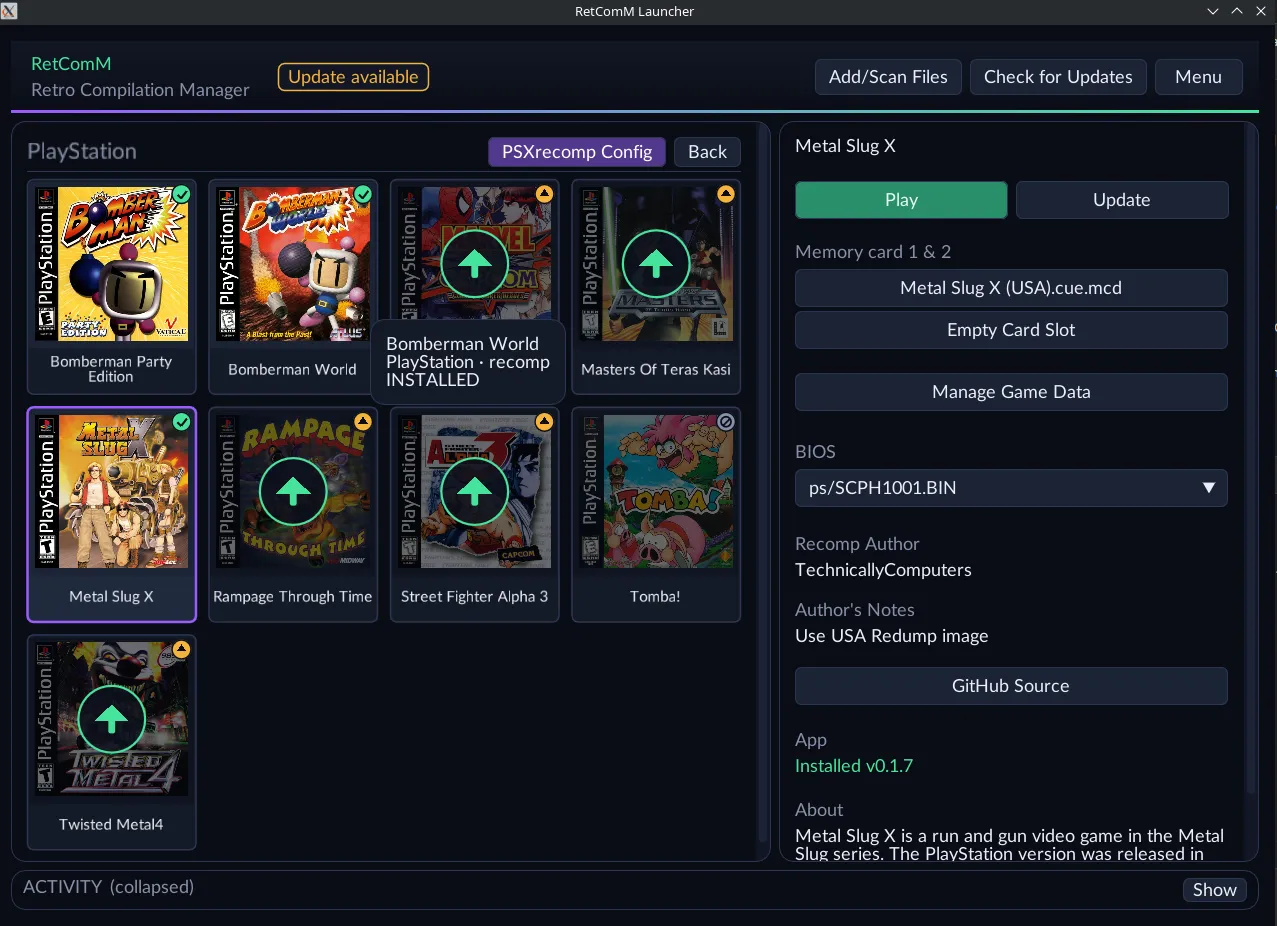Select Bomberman Party Edition cover art
The height and width of the screenshot is (926, 1277).
[111, 264]
